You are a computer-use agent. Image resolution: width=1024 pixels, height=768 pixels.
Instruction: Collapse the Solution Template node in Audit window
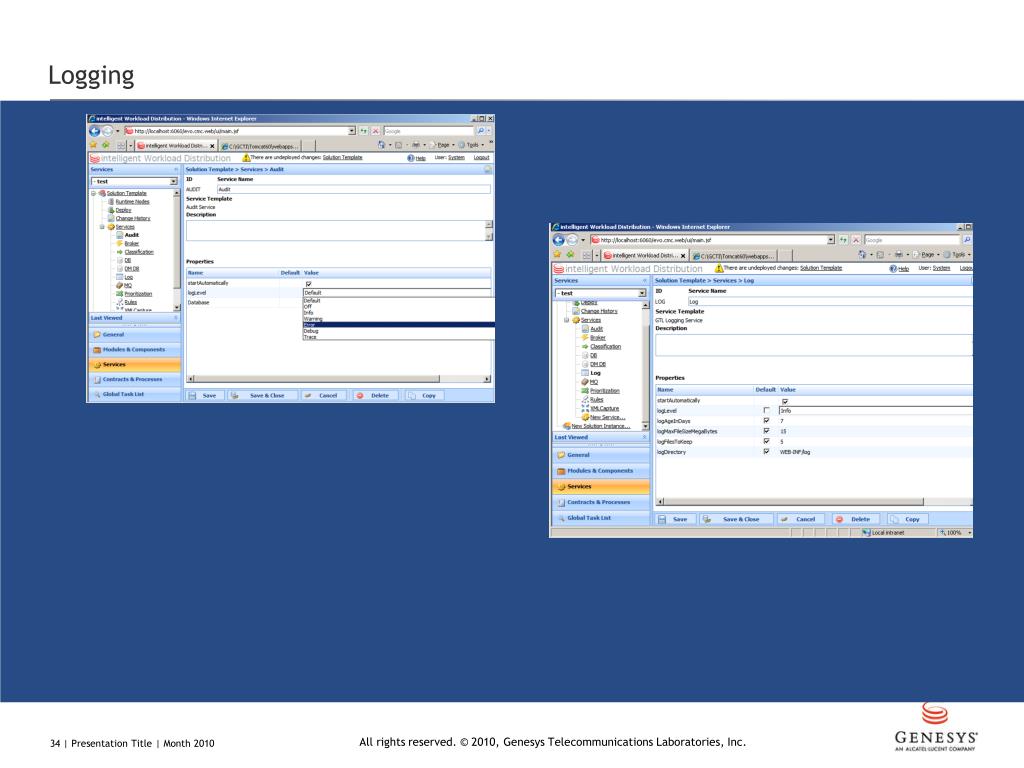[93, 193]
